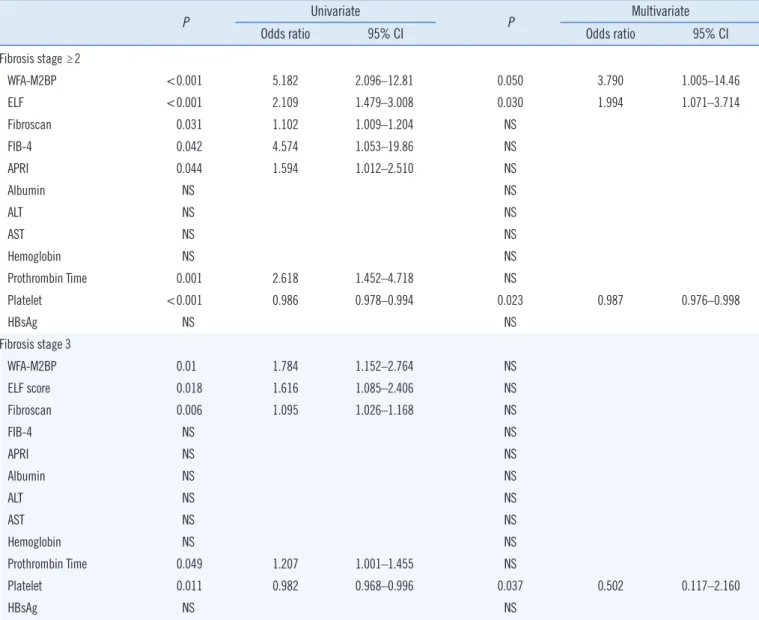Select the 'Fibrosis stage ≥2' section heading
Screen dimensions: 759x620
point(40,59)
